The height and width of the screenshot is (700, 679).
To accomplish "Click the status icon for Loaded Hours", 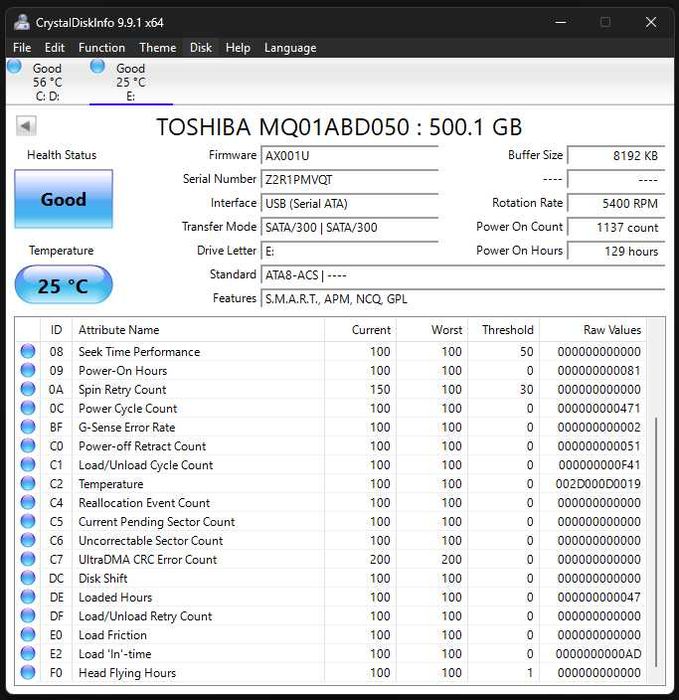I will pyautogui.click(x=28, y=597).
